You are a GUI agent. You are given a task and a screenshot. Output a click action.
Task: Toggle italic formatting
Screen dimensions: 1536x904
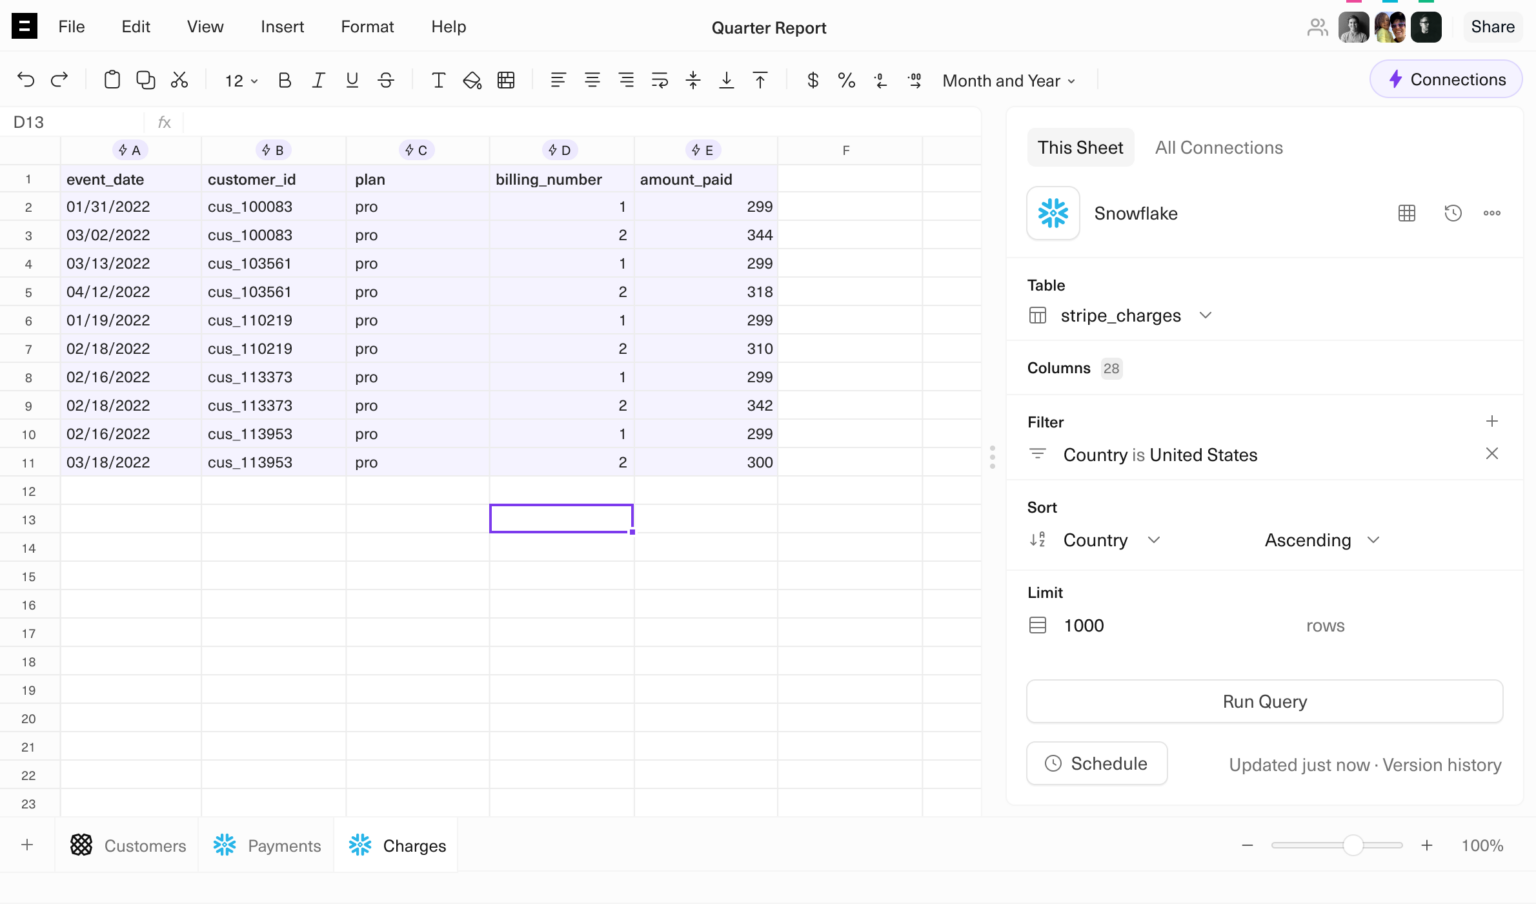(x=318, y=80)
